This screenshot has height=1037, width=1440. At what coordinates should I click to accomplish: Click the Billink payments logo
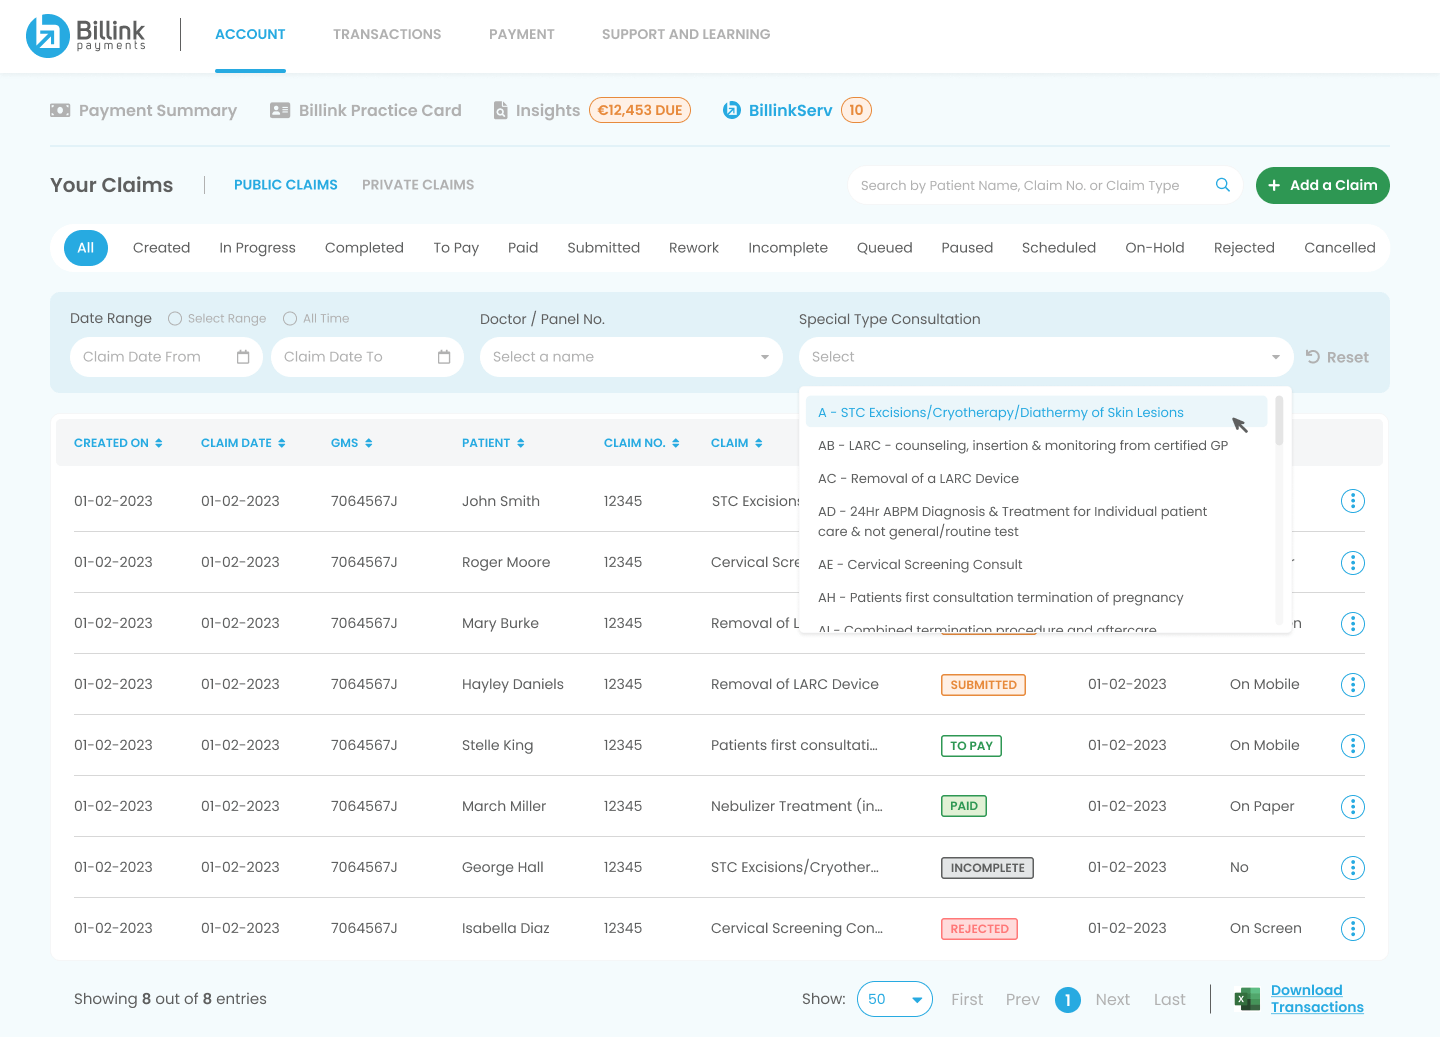86,35
